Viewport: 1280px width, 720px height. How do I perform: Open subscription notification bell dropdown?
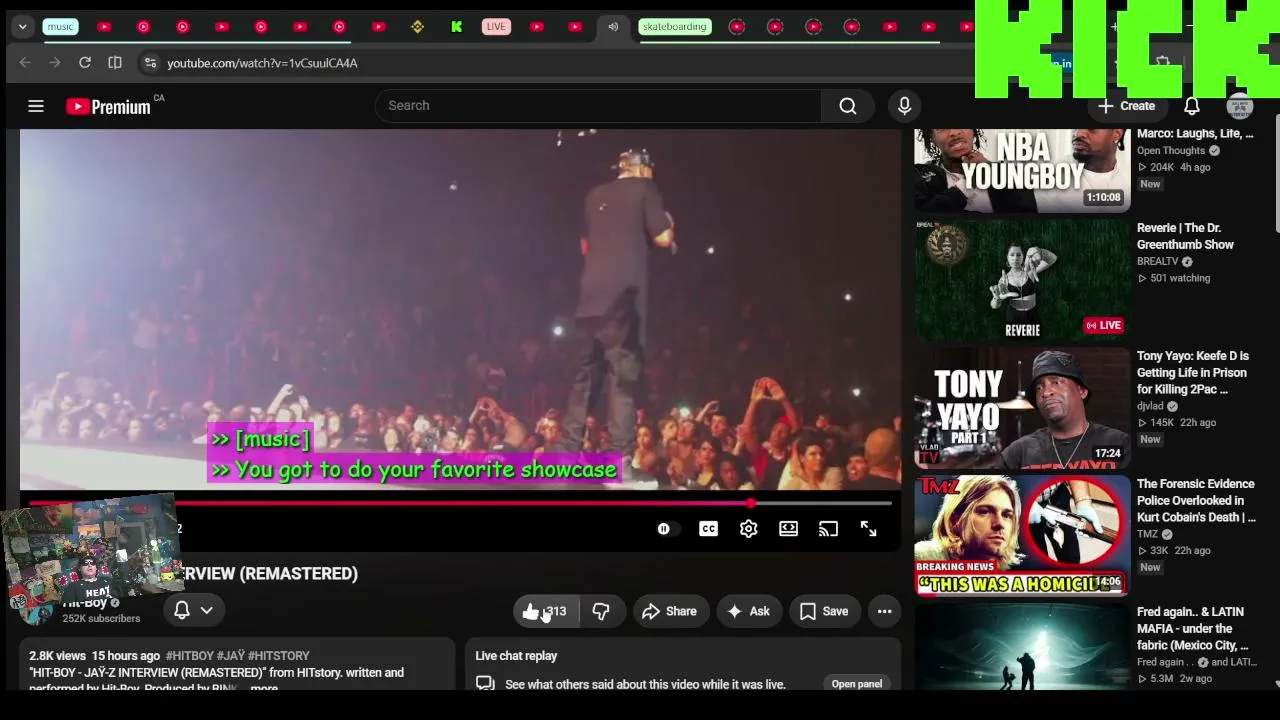(193, 610)
